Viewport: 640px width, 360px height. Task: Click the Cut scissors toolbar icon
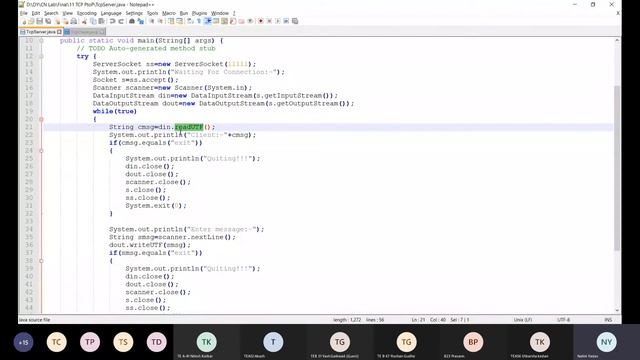click(x=84, y=21)
